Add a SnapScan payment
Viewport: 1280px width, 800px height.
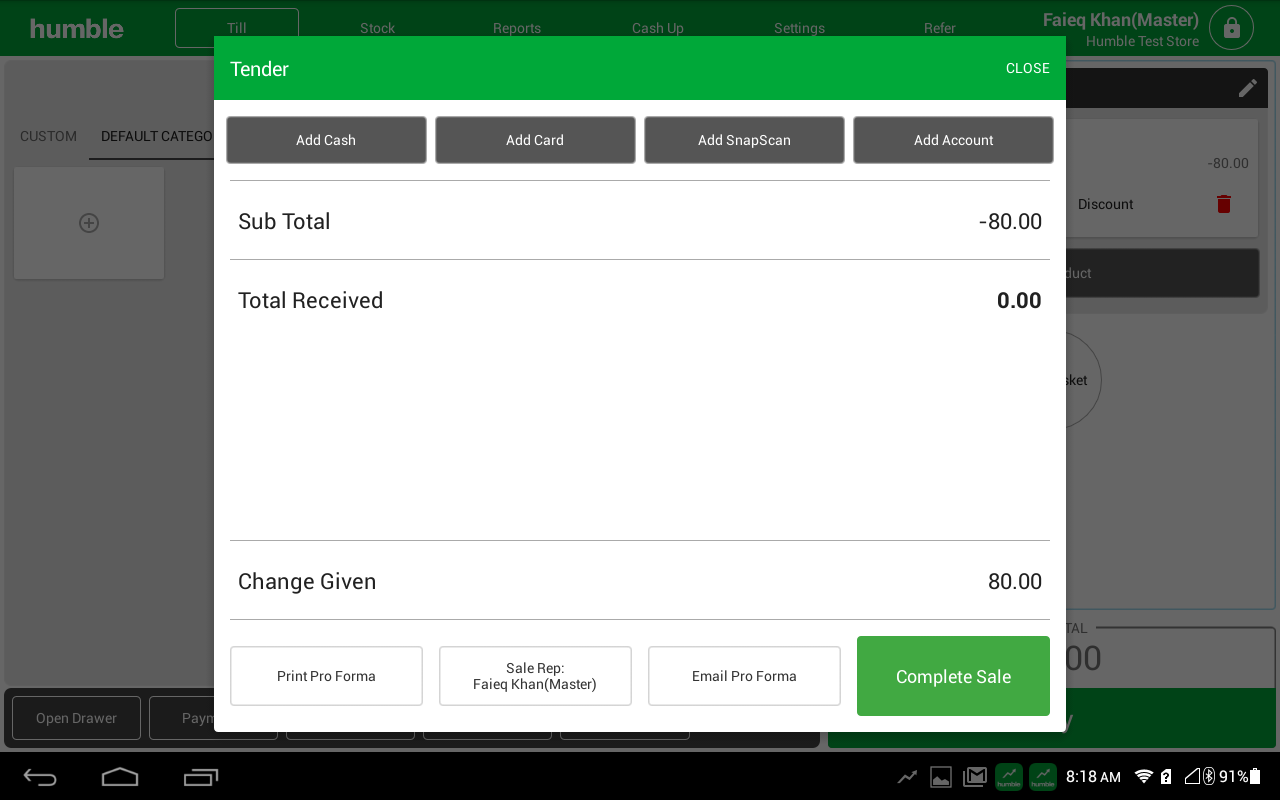pos(744,140)
